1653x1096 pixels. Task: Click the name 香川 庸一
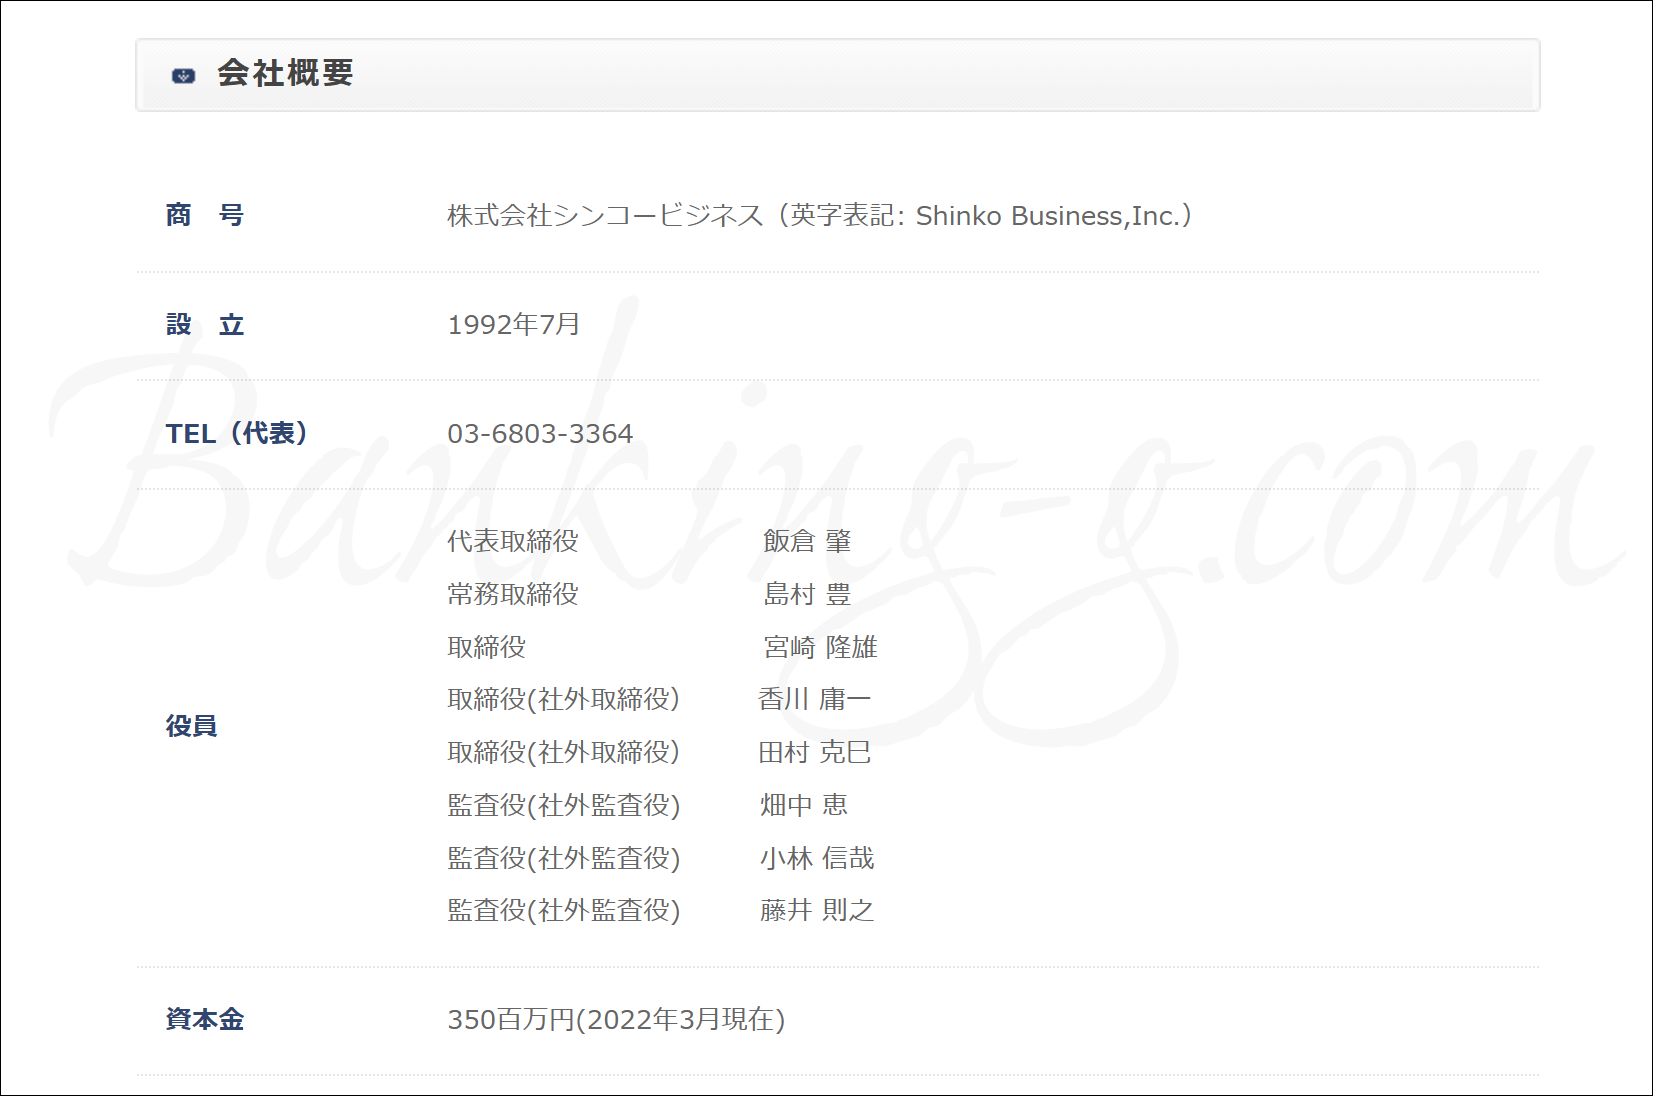pyautogui.click(x=814, y=699)
